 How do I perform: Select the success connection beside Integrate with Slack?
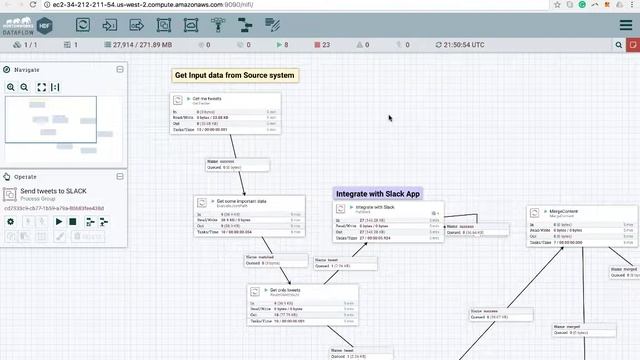tap(477, 229)
